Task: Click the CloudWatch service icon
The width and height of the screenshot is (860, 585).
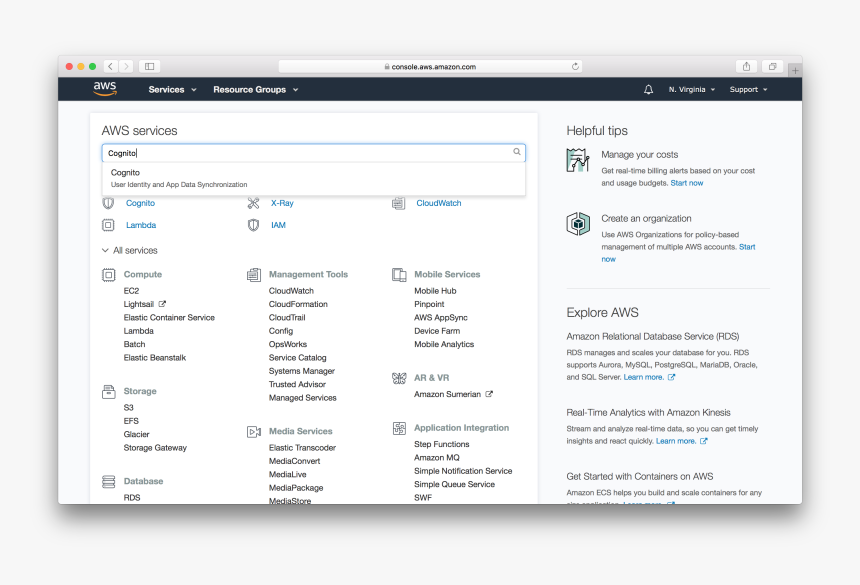Action: click(x=399, y=203)
